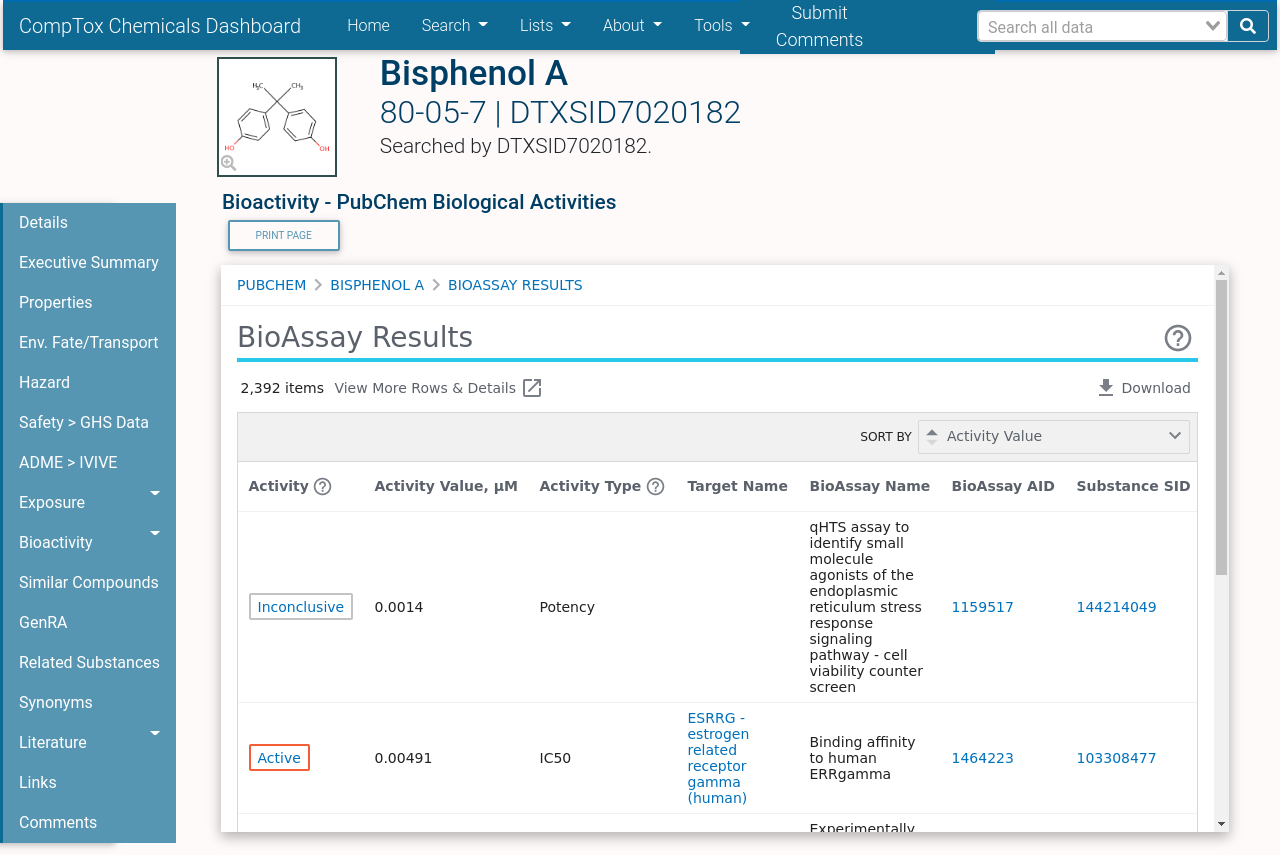Open the Sort By Activity Value dropdown
Screen dimensions: 1280x855
(x=1054, y=436)
